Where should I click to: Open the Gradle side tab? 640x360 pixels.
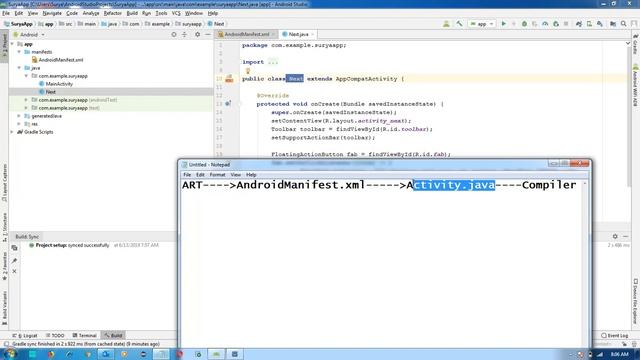tap(636, 44)
